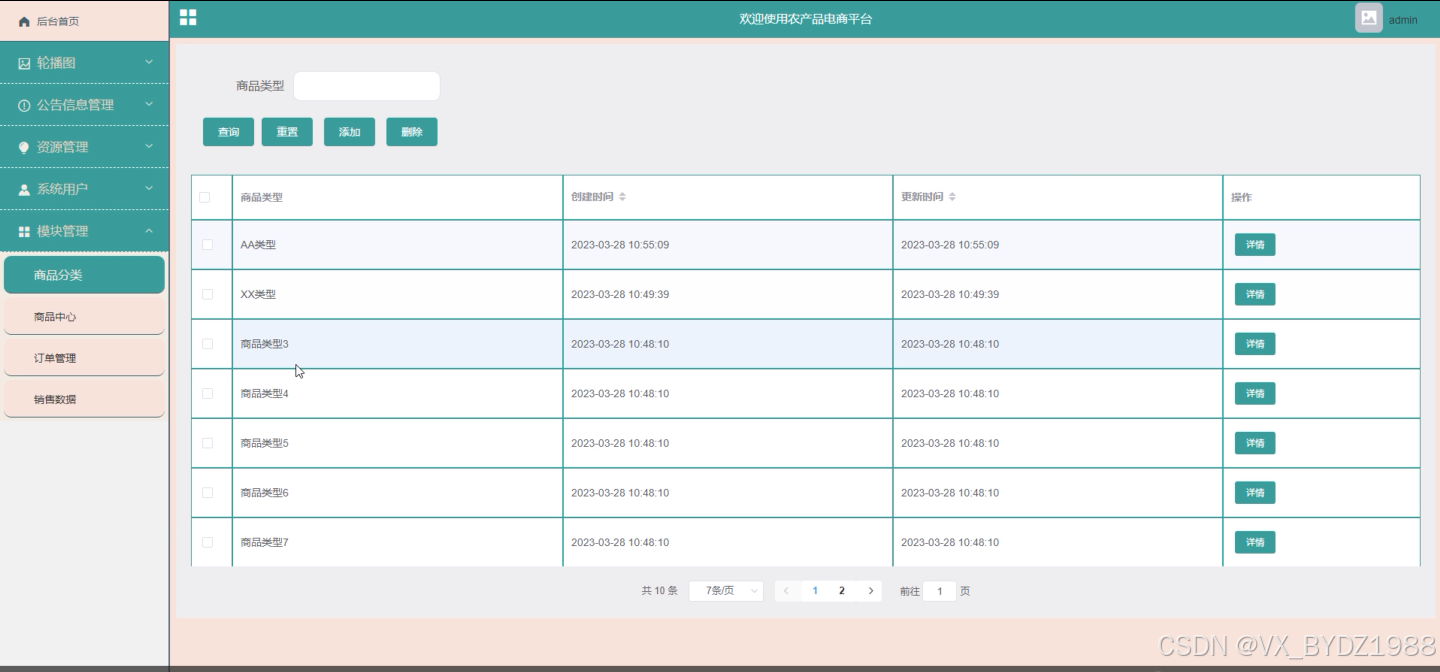Focus the 商品类型 search input field

(x=366, y=86)
